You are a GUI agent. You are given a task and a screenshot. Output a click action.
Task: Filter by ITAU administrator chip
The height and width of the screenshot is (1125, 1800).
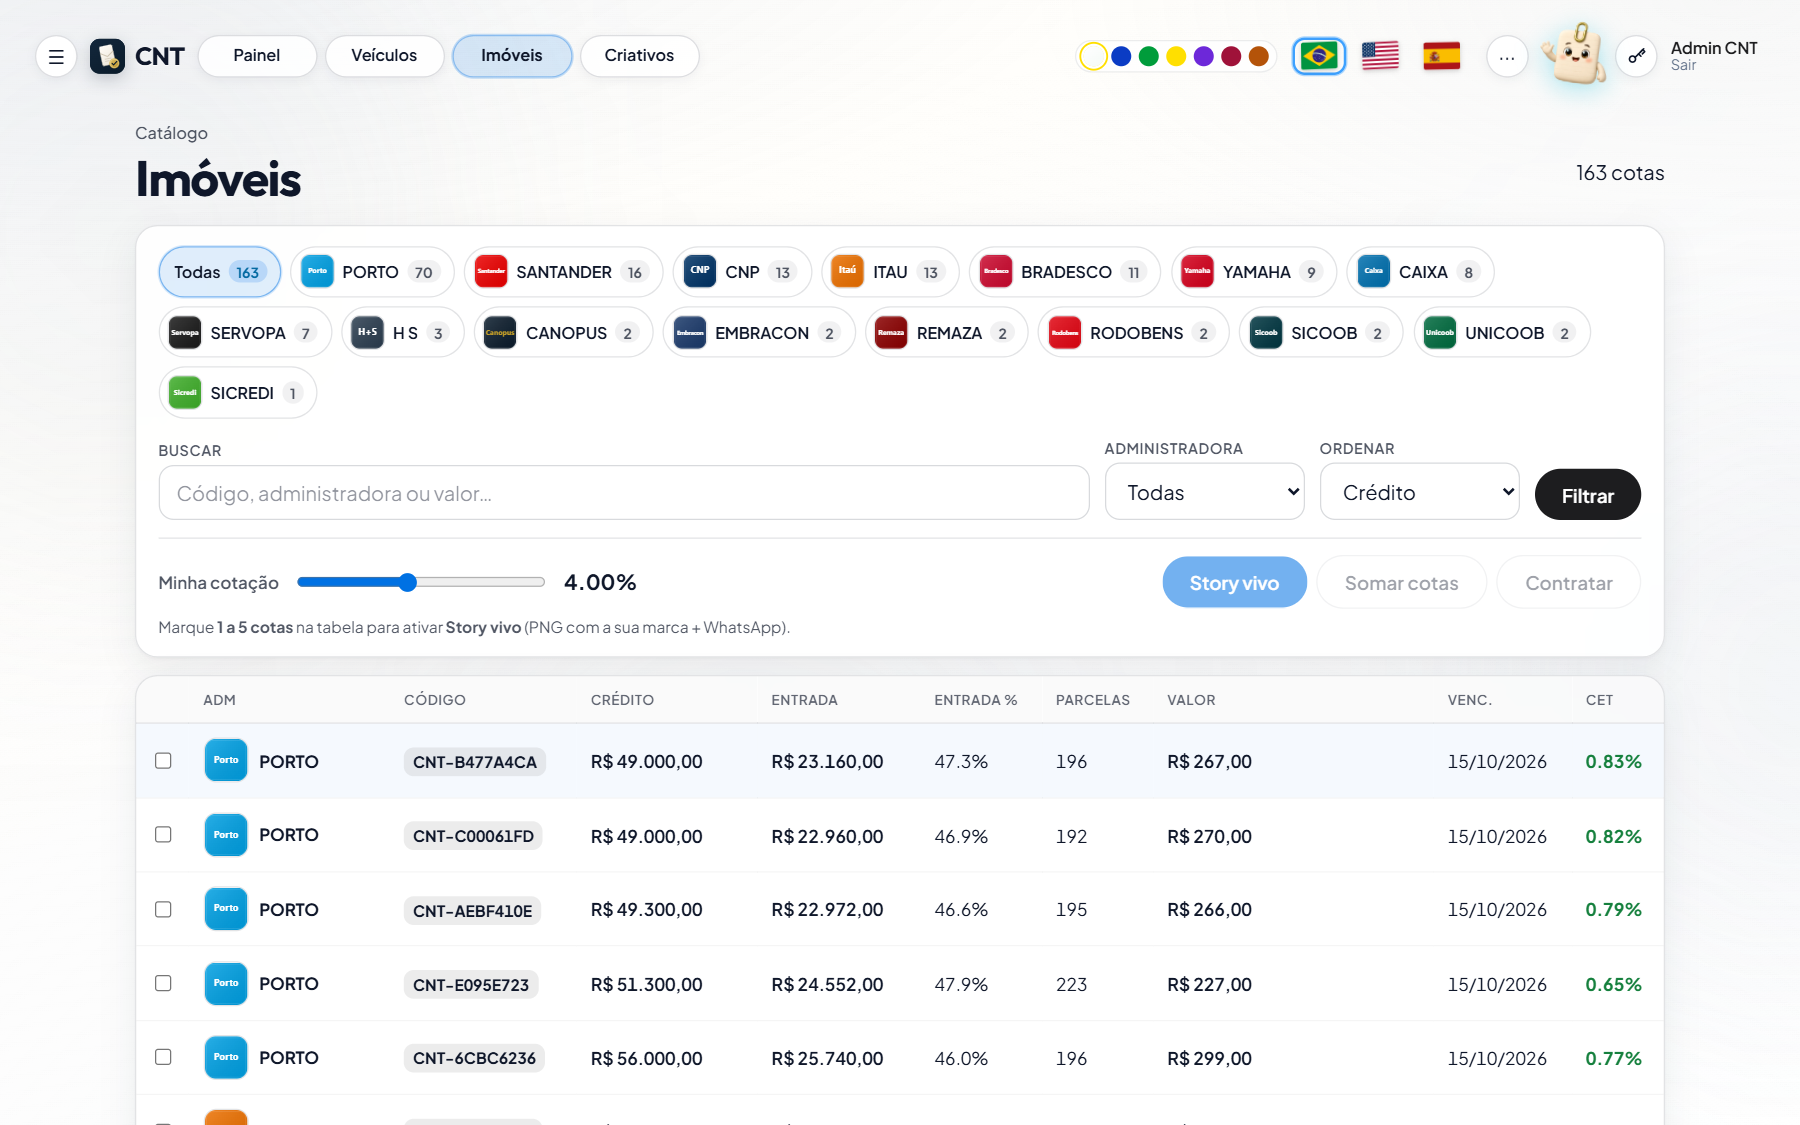890,272
